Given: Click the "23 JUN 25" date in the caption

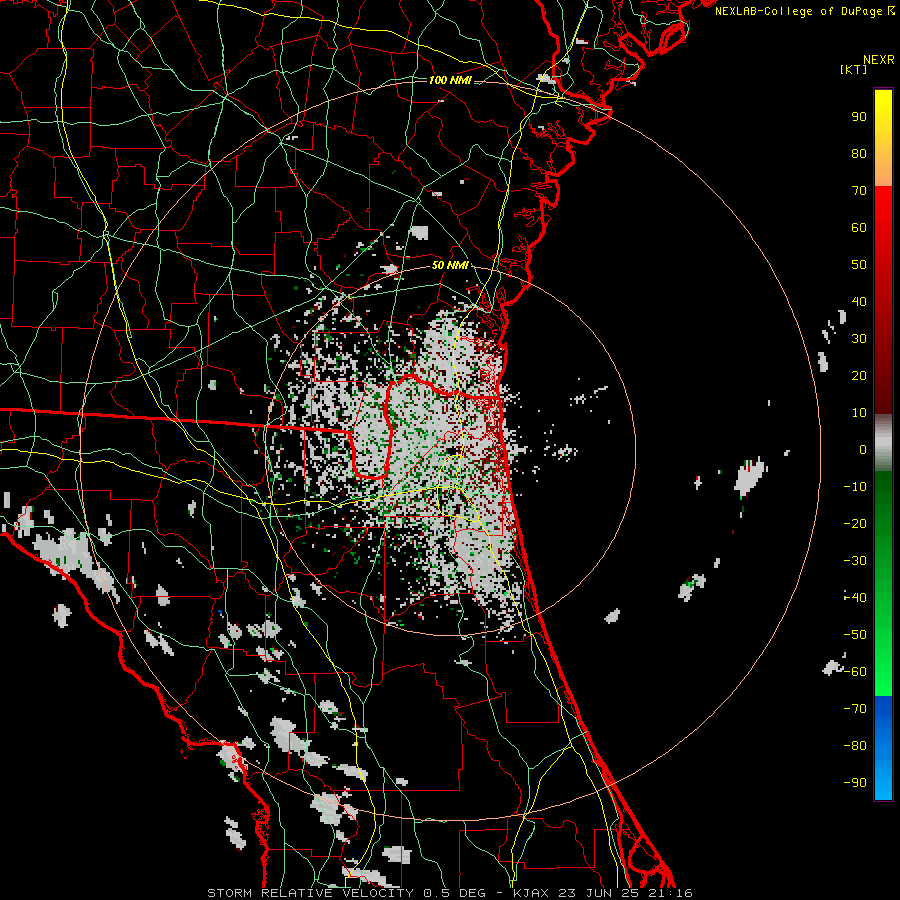Looking at the screenshot, I should click(x=598, y=893).
